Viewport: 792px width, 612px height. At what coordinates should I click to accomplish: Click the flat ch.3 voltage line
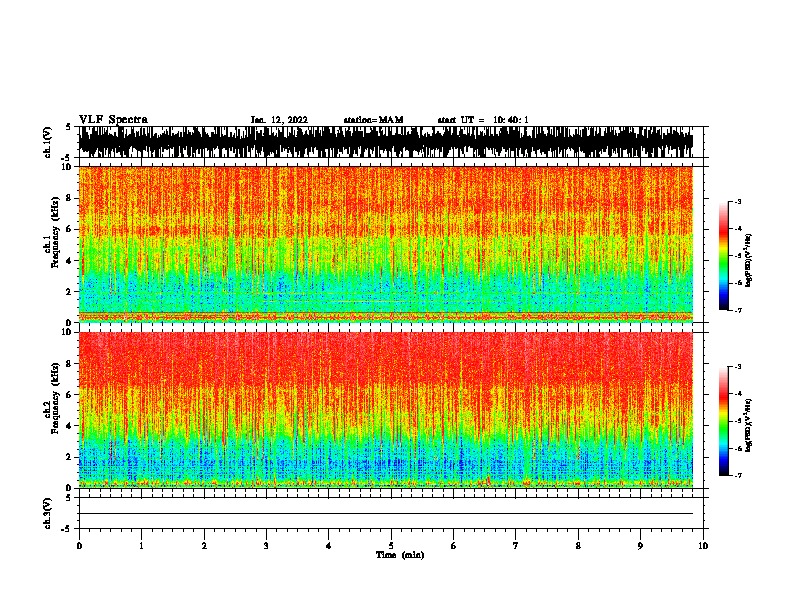(386, 514)
